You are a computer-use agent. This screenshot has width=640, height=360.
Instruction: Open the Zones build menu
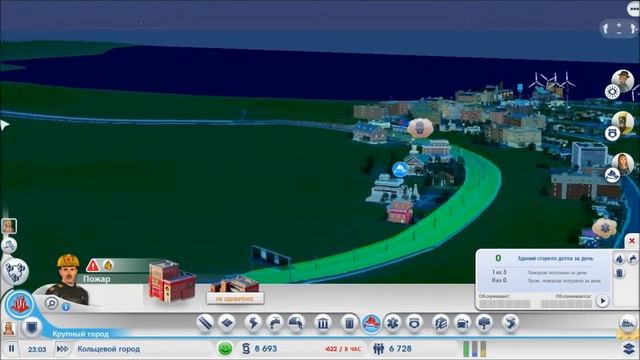pyautogui.click(x=227, y=323)
